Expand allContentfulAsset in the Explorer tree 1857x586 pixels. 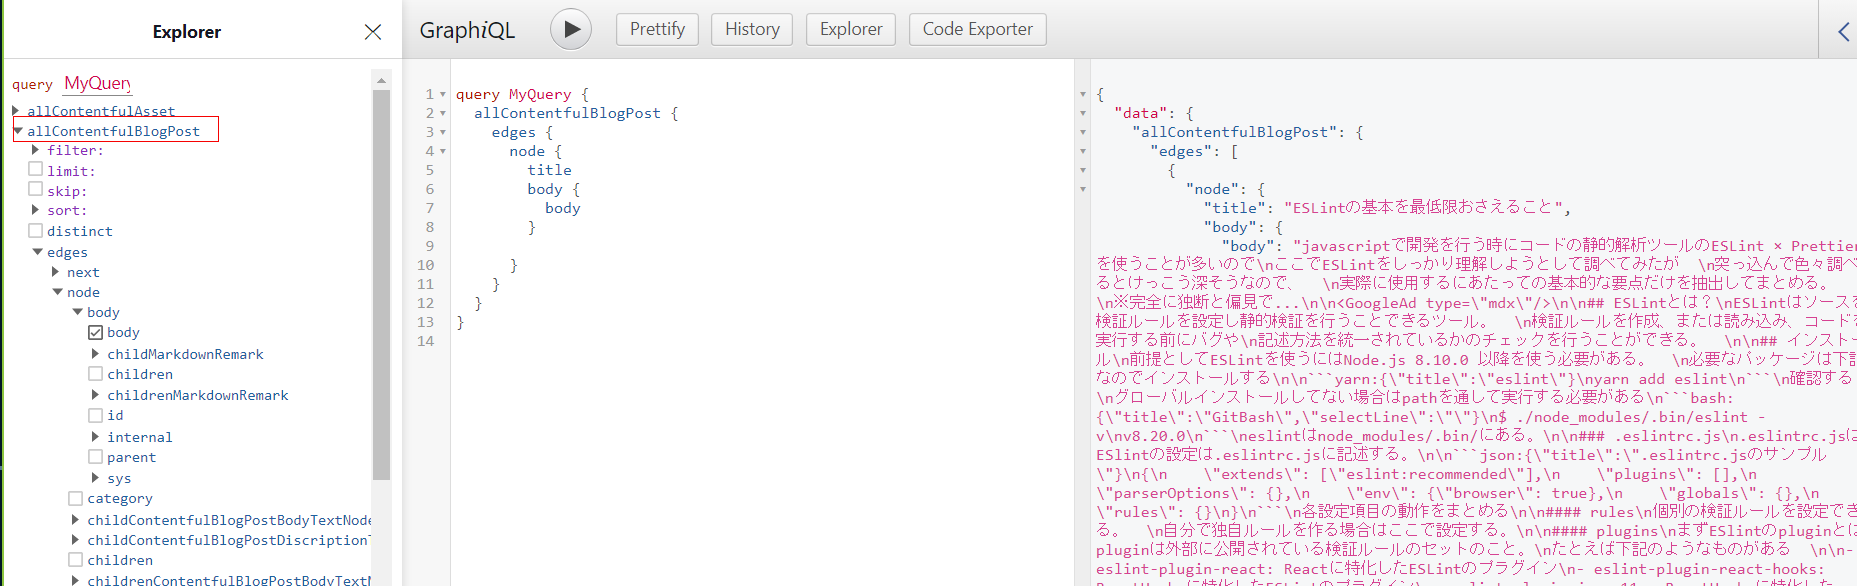pos(16,110)
